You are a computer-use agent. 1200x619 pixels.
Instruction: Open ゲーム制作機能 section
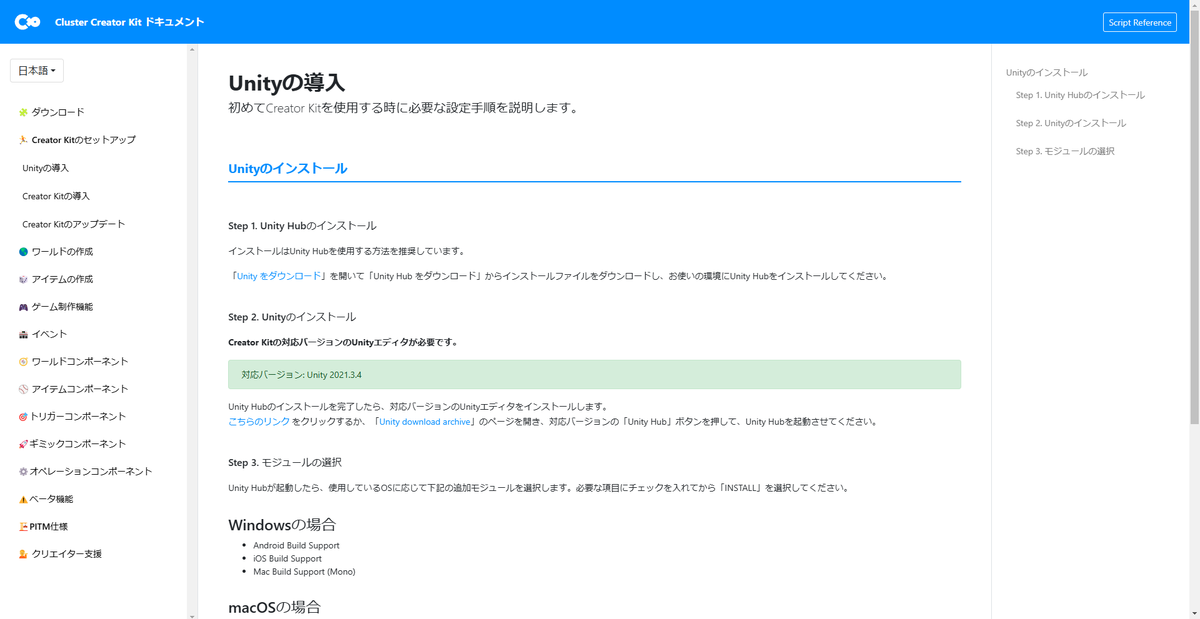pos(62,307)
